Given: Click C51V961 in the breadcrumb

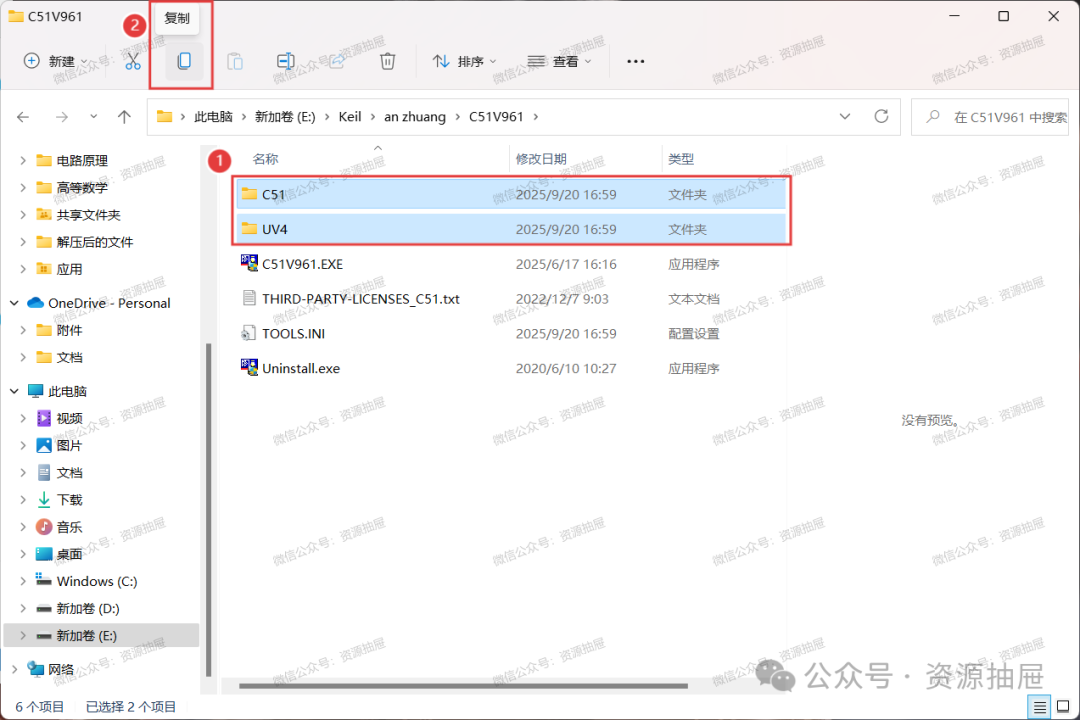Looking at the screenshot, I should click(496, 117).
